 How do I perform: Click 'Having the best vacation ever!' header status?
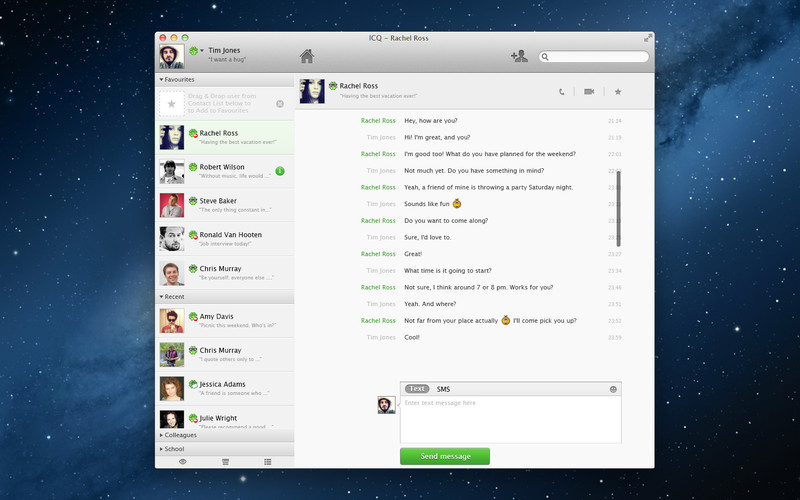(x=379, y=96)
